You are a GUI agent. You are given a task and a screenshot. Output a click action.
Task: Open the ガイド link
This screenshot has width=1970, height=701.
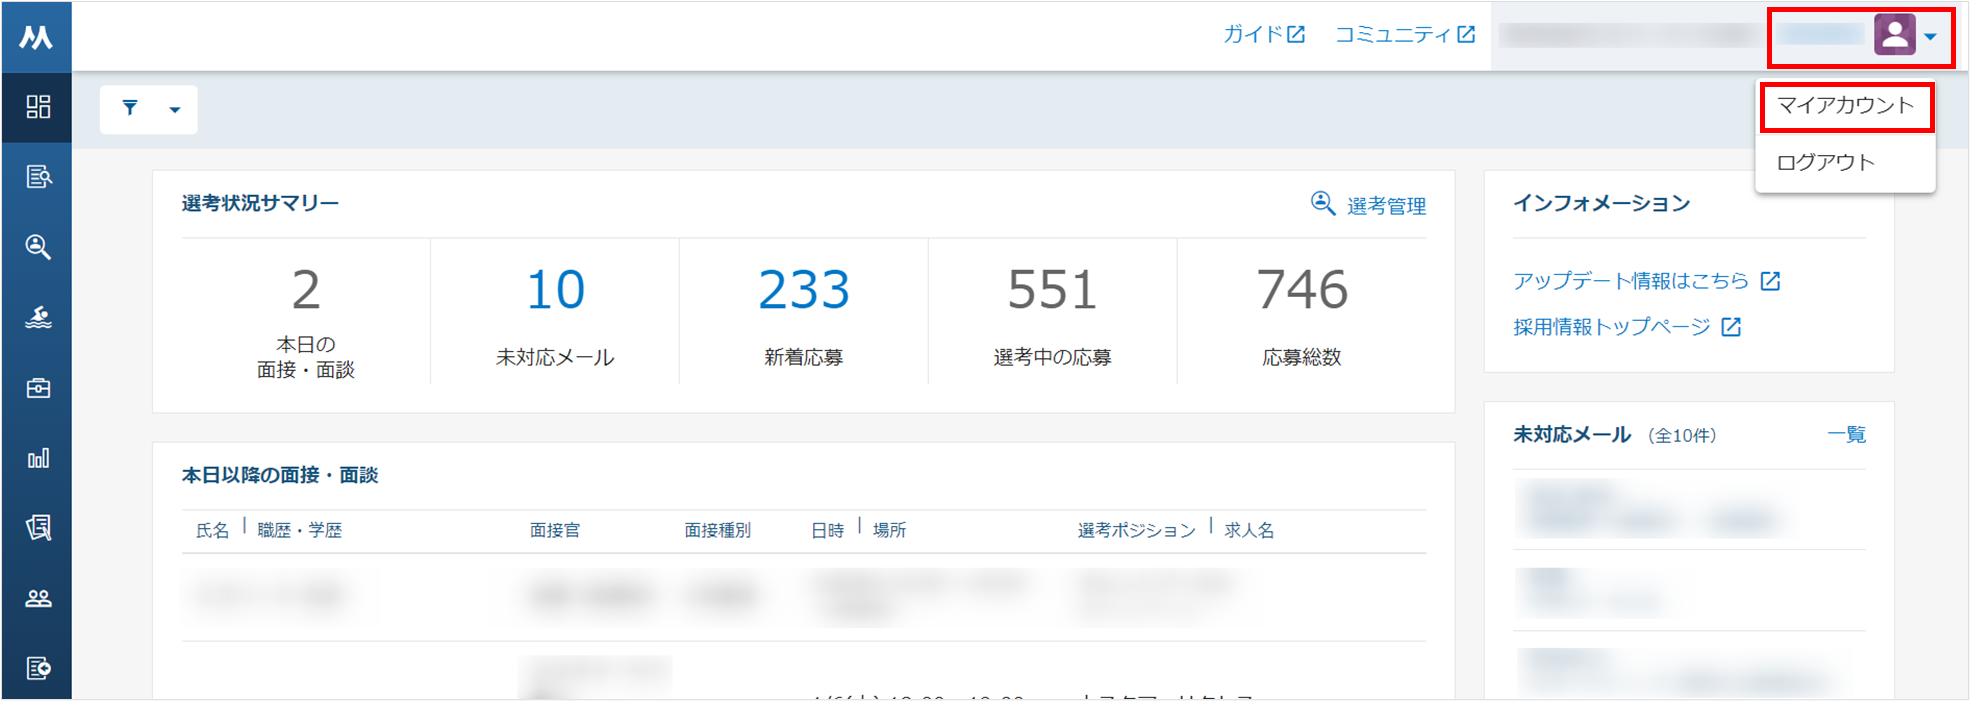(1253, 34)
